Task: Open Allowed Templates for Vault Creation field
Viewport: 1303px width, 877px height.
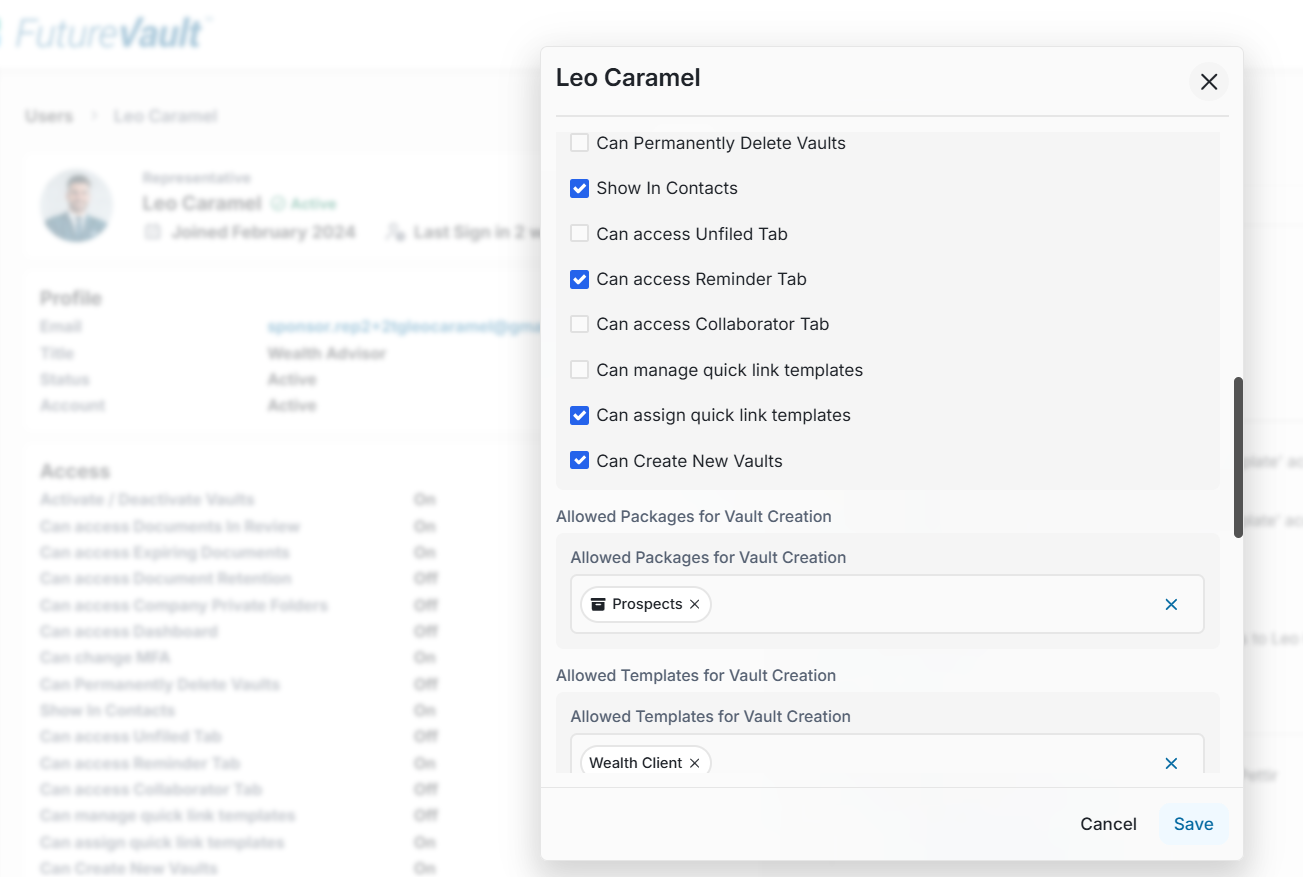Action: pyautogui.click(x=887, y=755)
